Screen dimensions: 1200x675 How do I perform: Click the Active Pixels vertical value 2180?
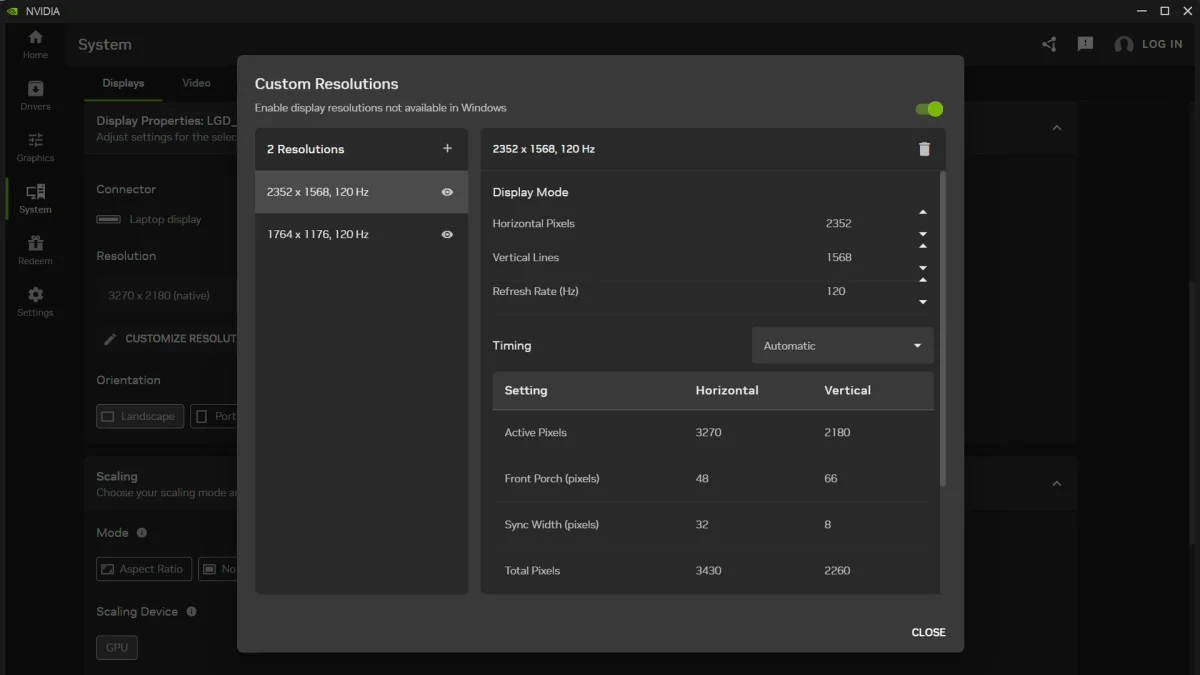pyautogui.click(x=837, y=433)
